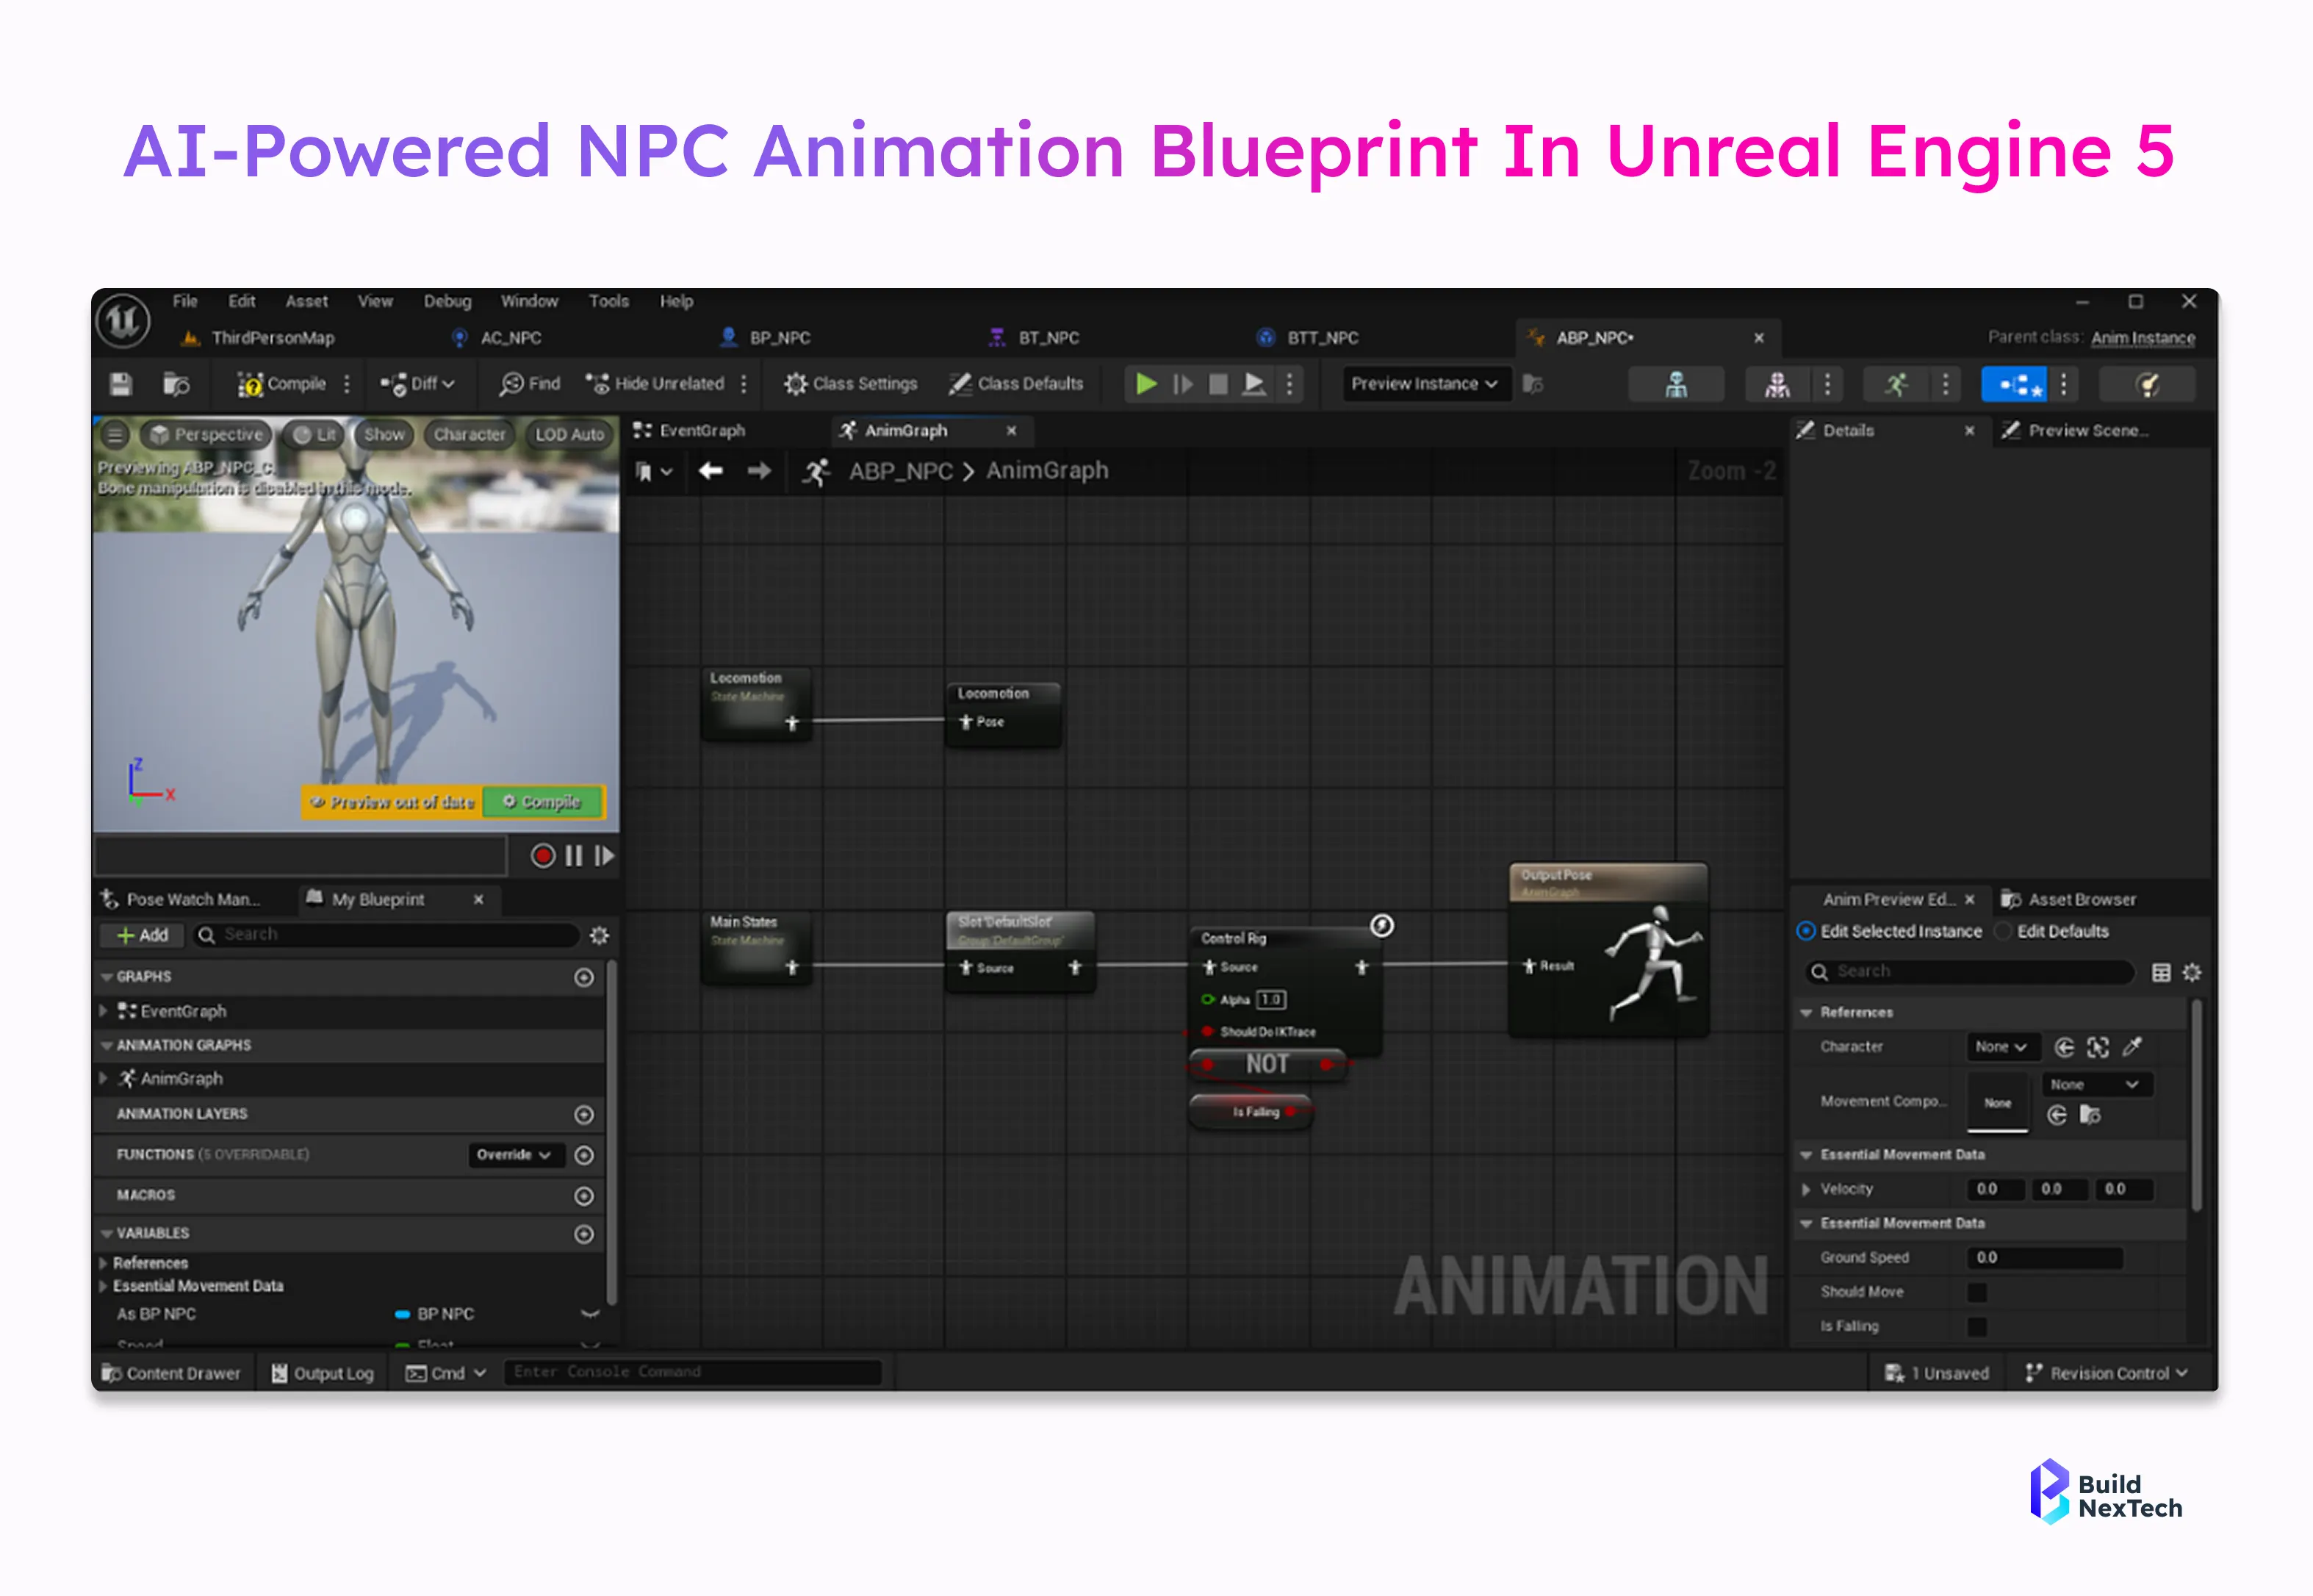Screen dimensions: 2313x1596
Task: Open the Revision Control menu
Action: (2106, 1372)
